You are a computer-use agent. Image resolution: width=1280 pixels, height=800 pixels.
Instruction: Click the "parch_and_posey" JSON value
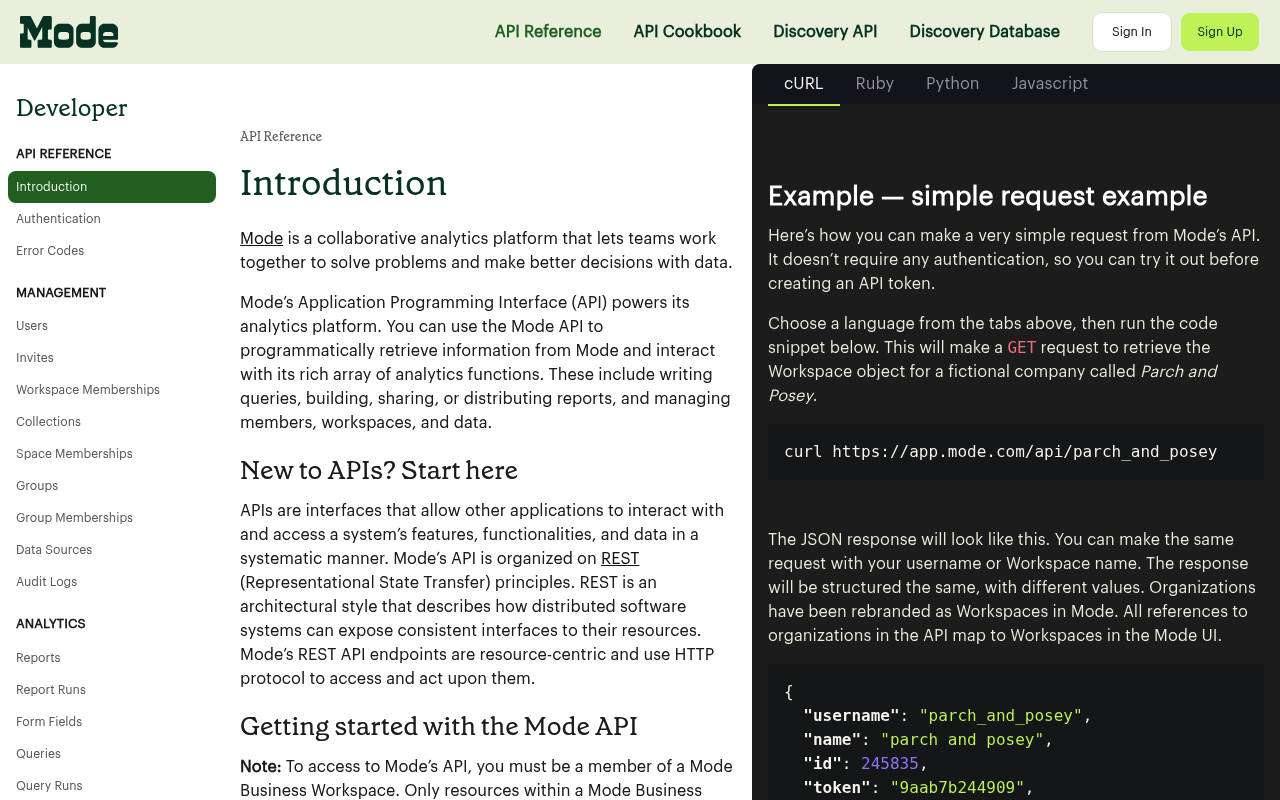click(x=1001, y=716)
